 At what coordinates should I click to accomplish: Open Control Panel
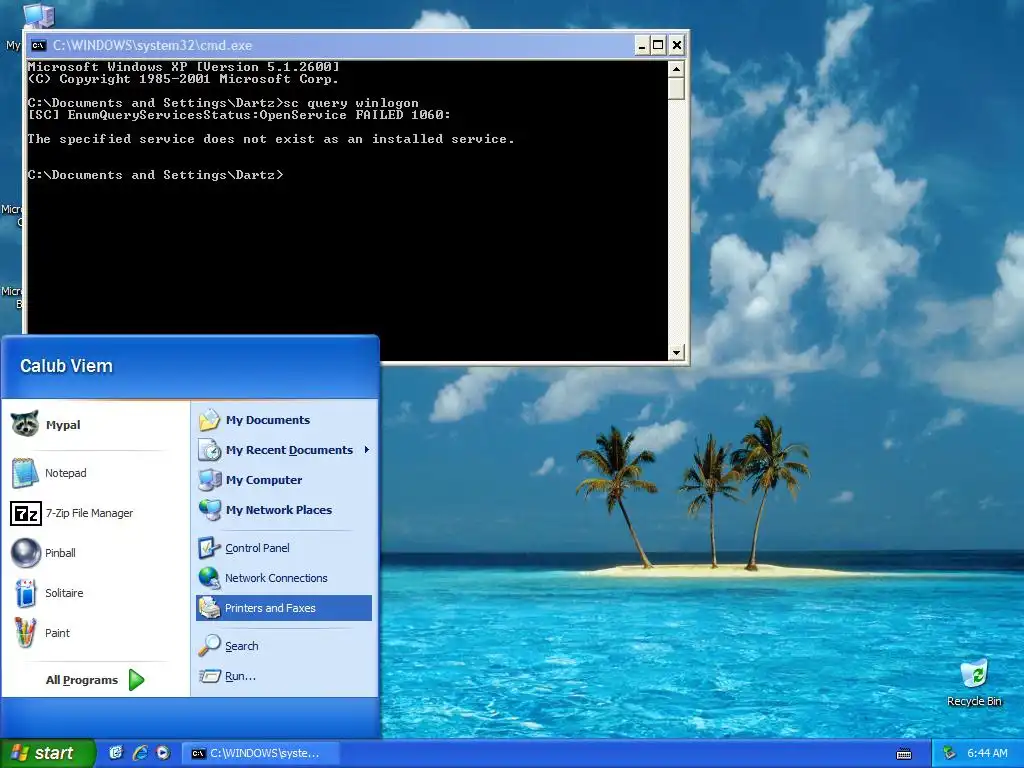(283, 548)
